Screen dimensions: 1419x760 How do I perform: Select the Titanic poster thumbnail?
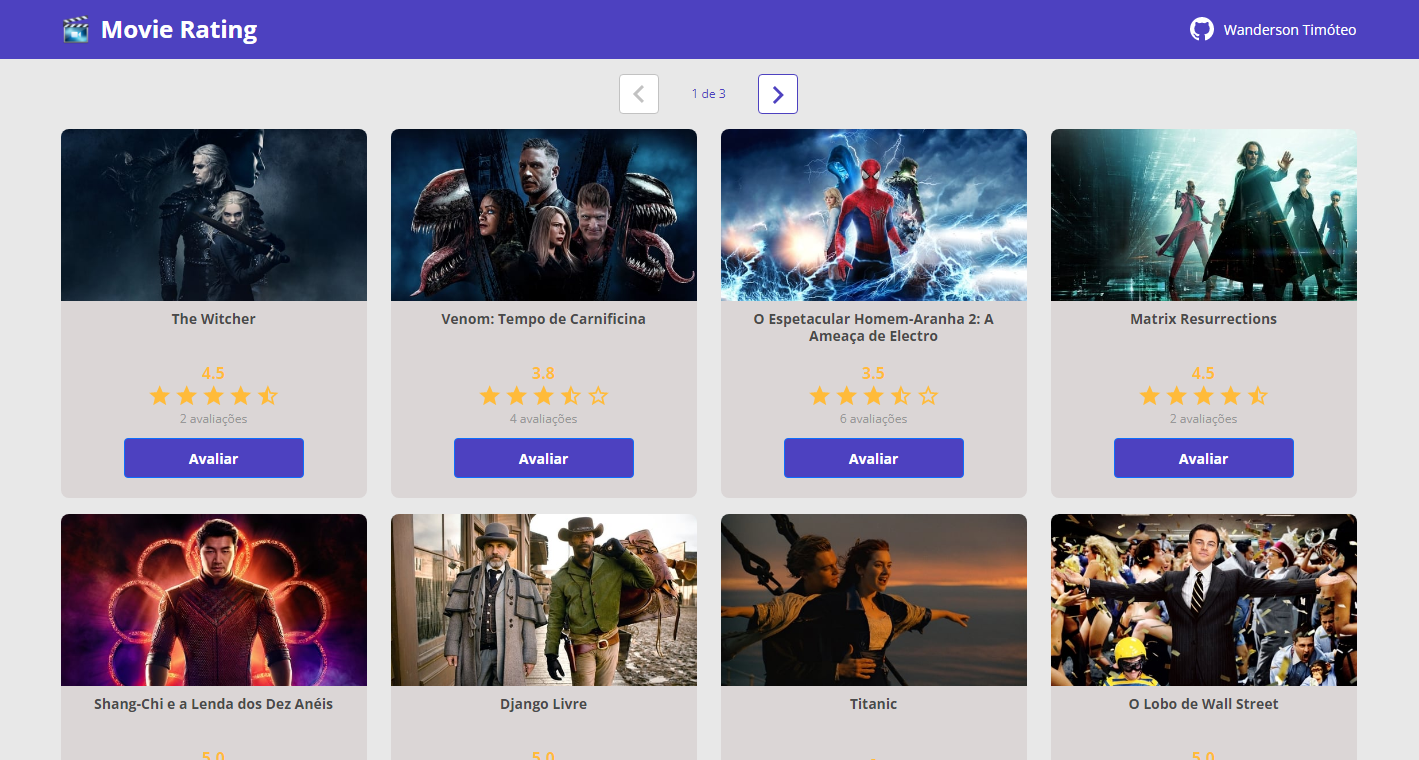874,600
